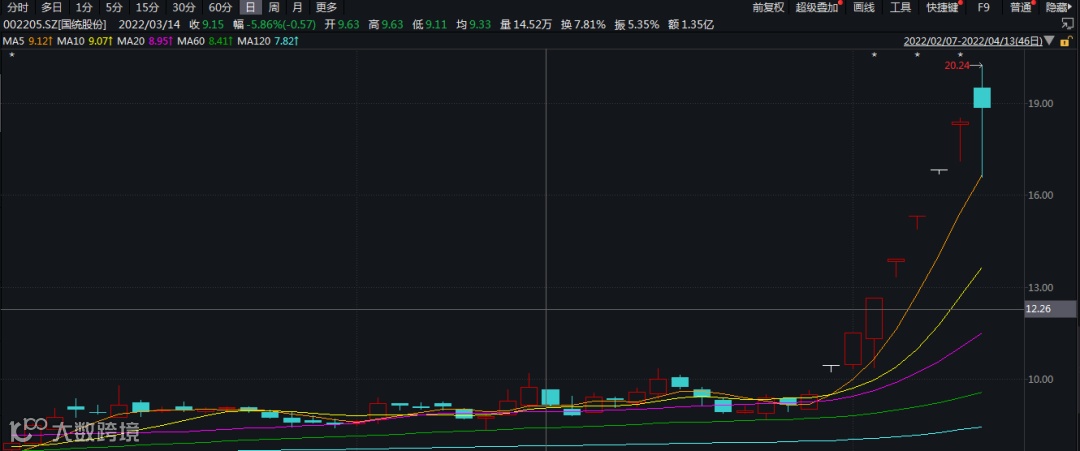Open the 普通 display mode option
1080x451 pixels.
1021,8
